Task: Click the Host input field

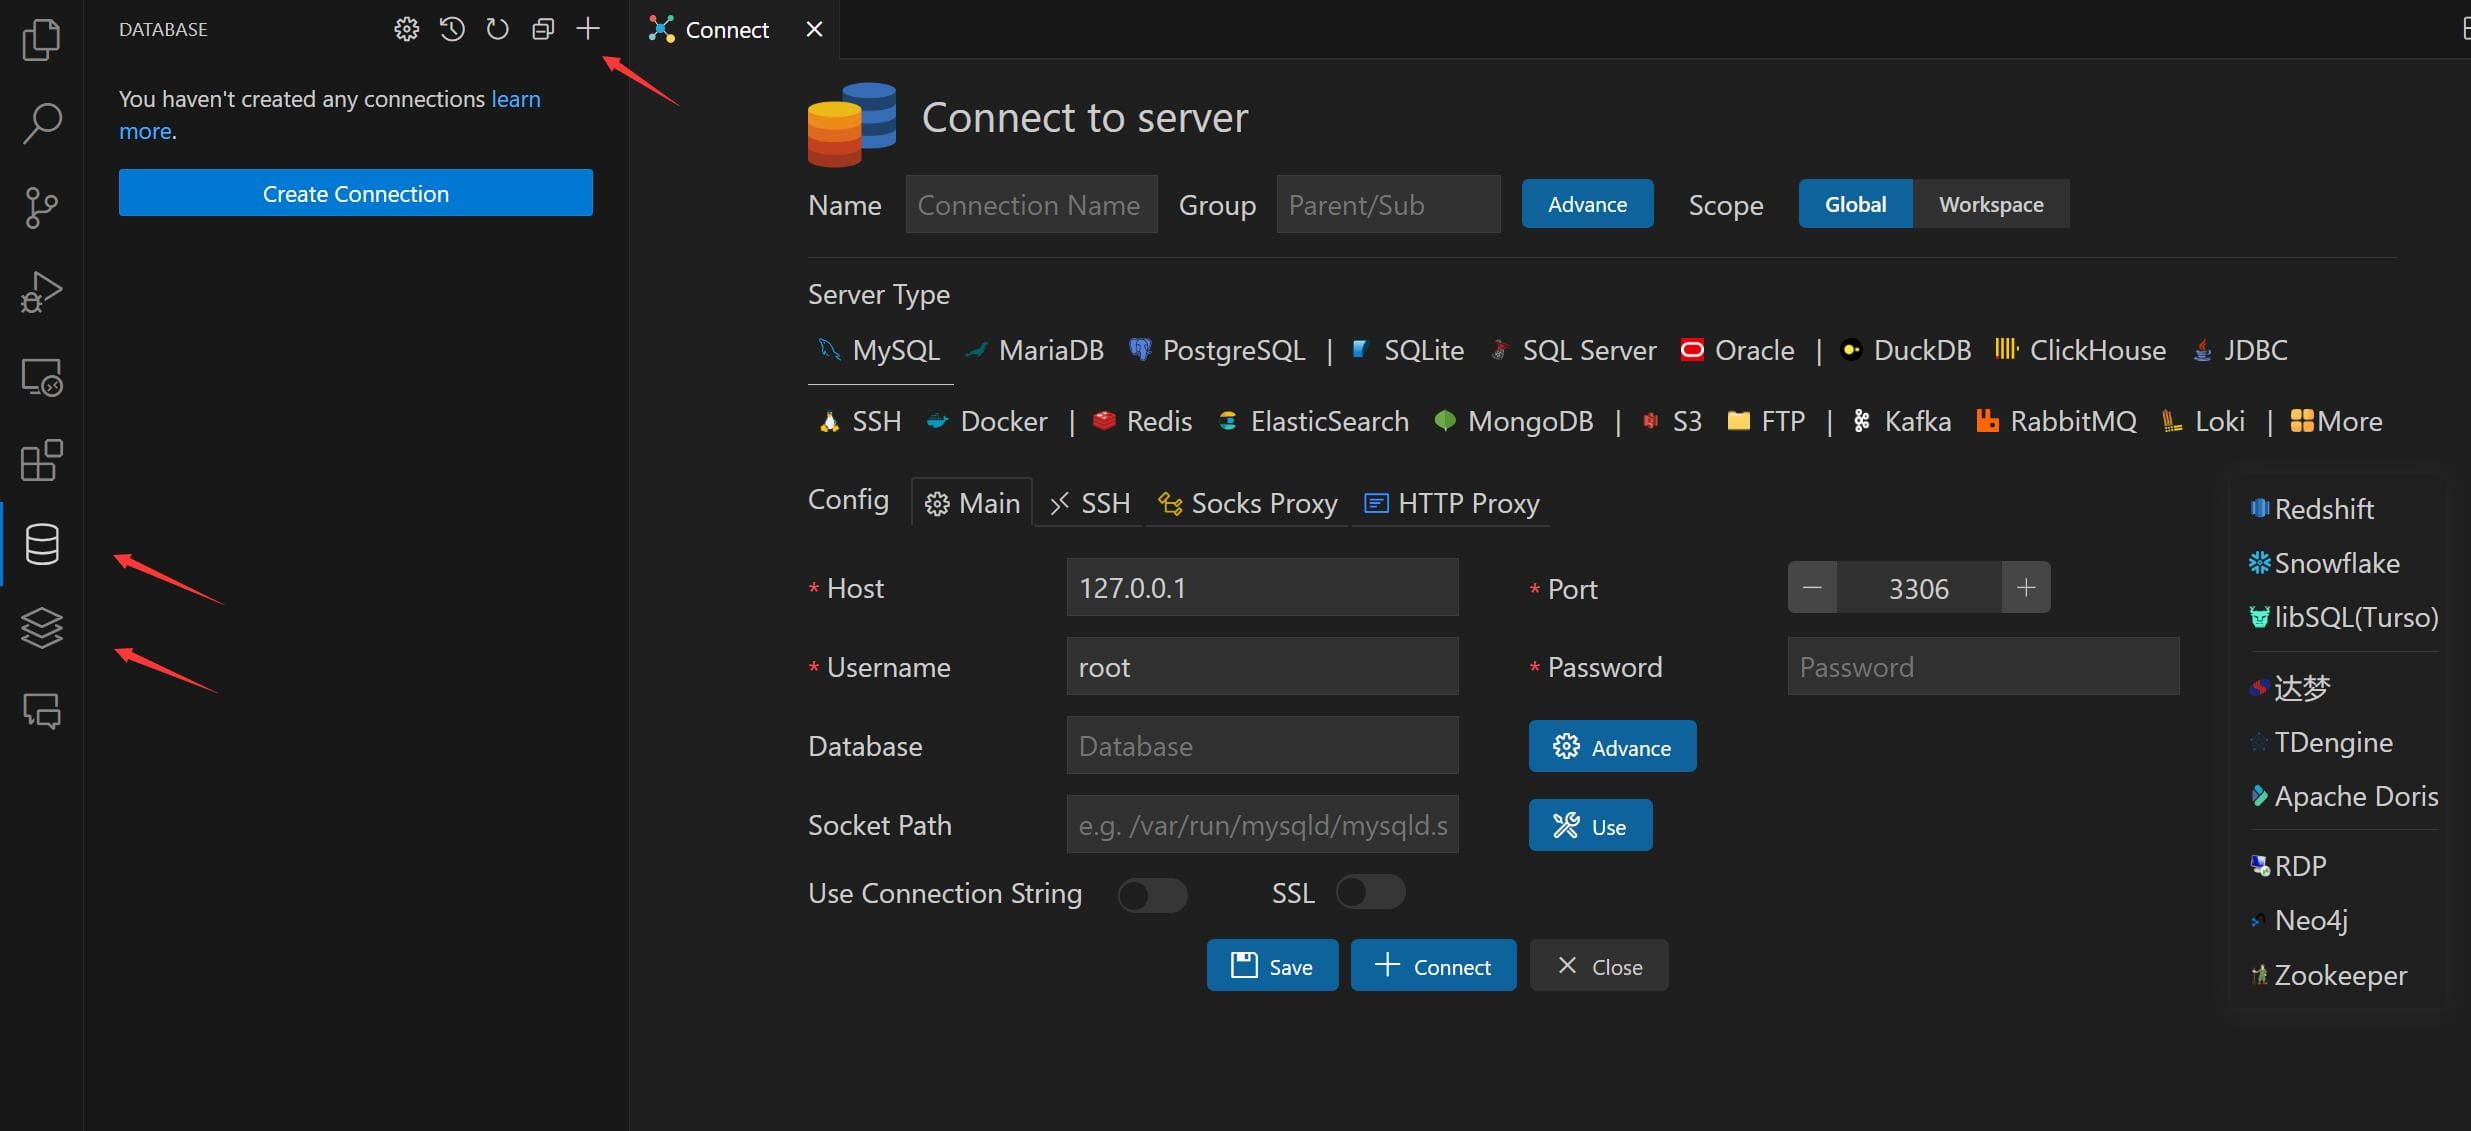Action: (x=1261, y=586)
